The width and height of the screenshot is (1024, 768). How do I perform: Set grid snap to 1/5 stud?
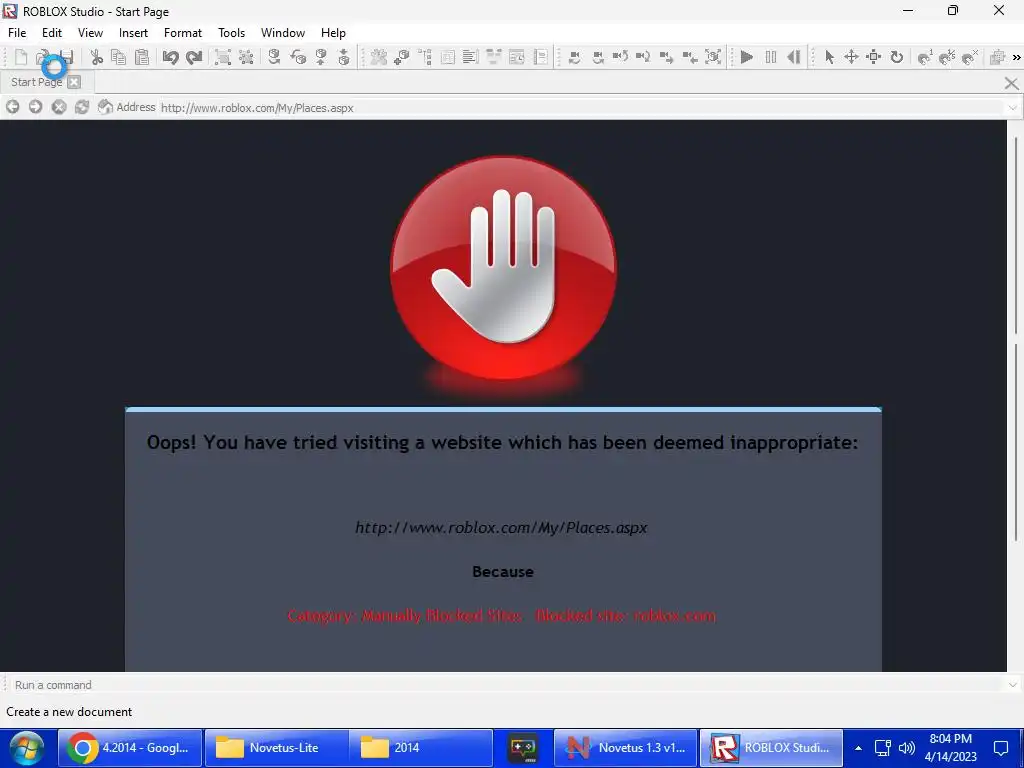tap(947, 57)
